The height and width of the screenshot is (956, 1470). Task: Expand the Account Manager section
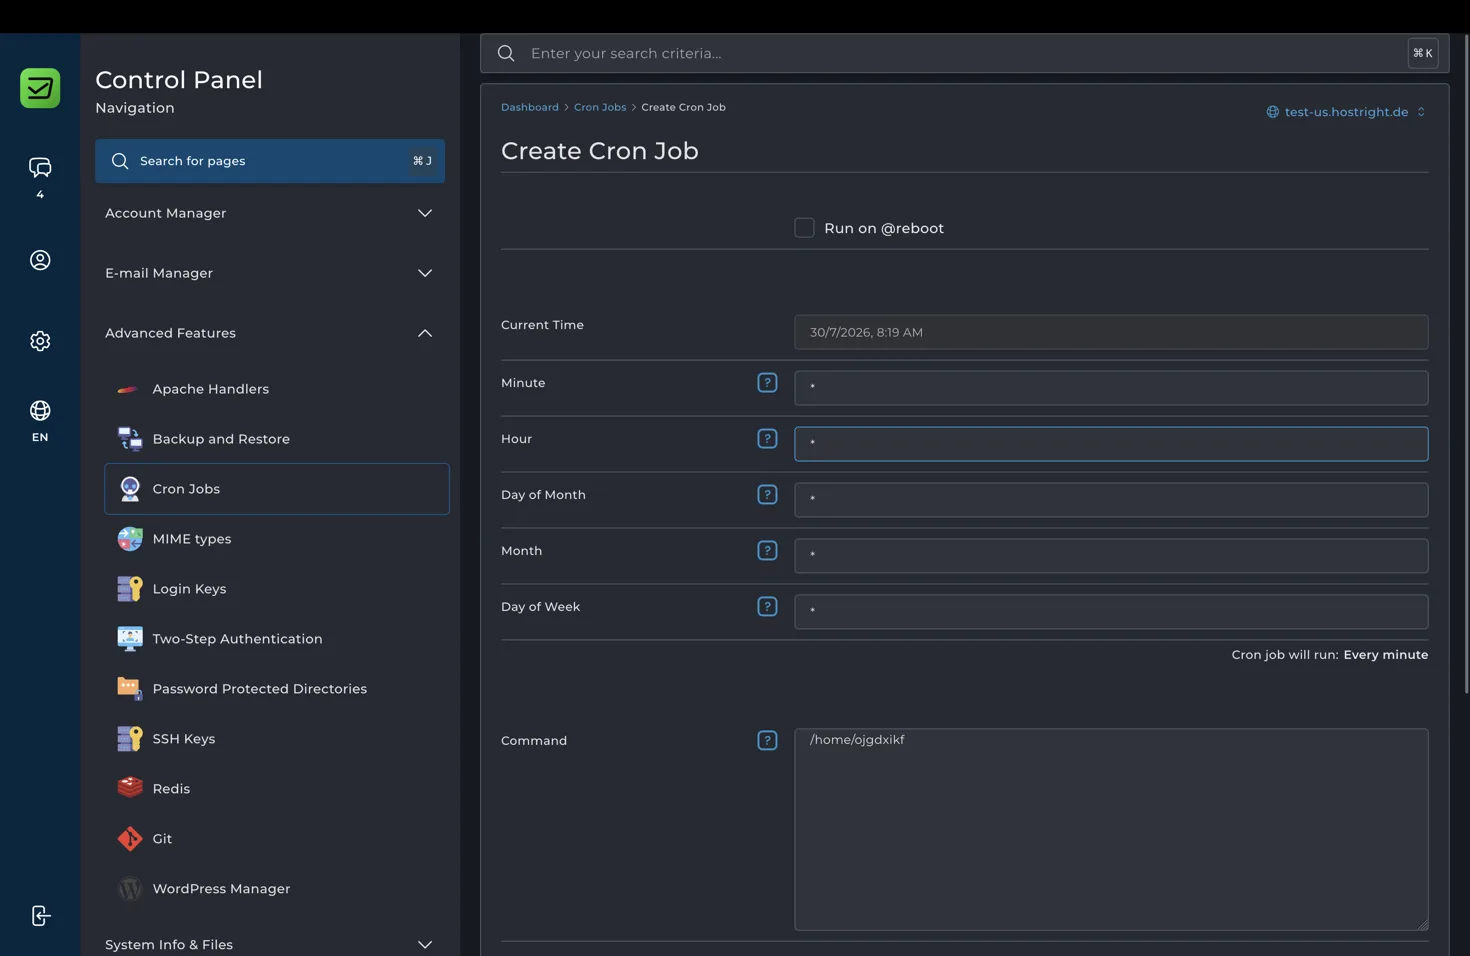tap(269, 213)
